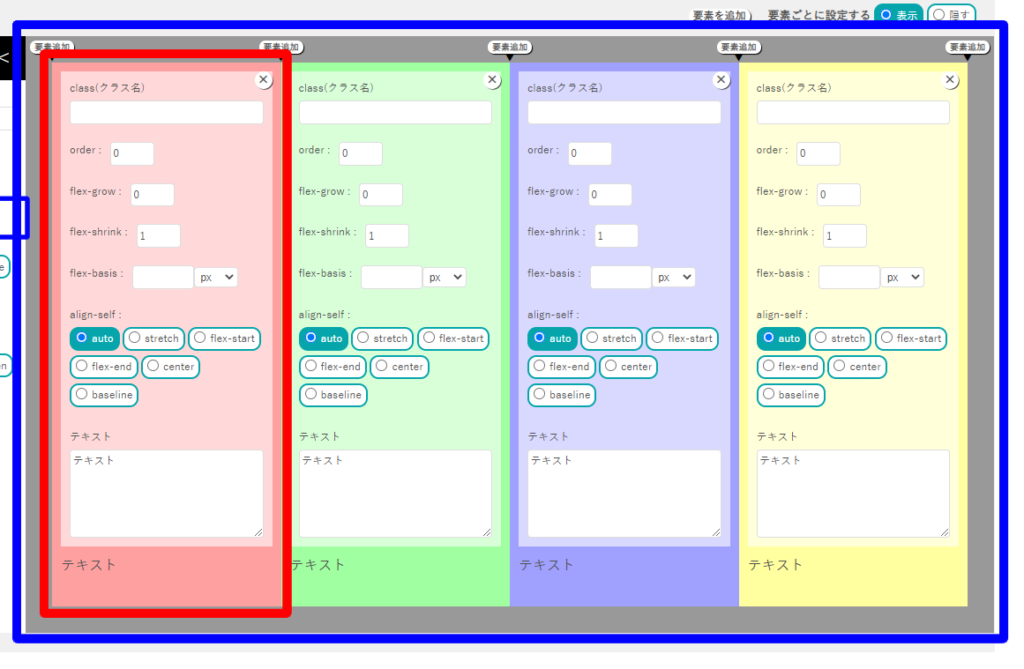Viewport: 1024px width, 669px height.
Task: Close the red flex item panel
Action: [263, 79]
